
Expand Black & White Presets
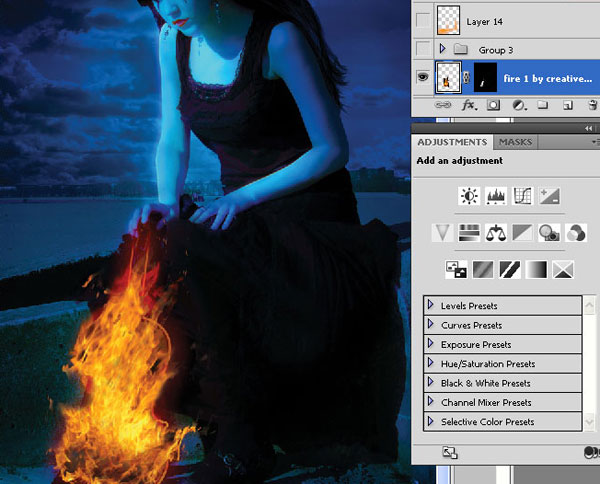click(x=431, y=382)
